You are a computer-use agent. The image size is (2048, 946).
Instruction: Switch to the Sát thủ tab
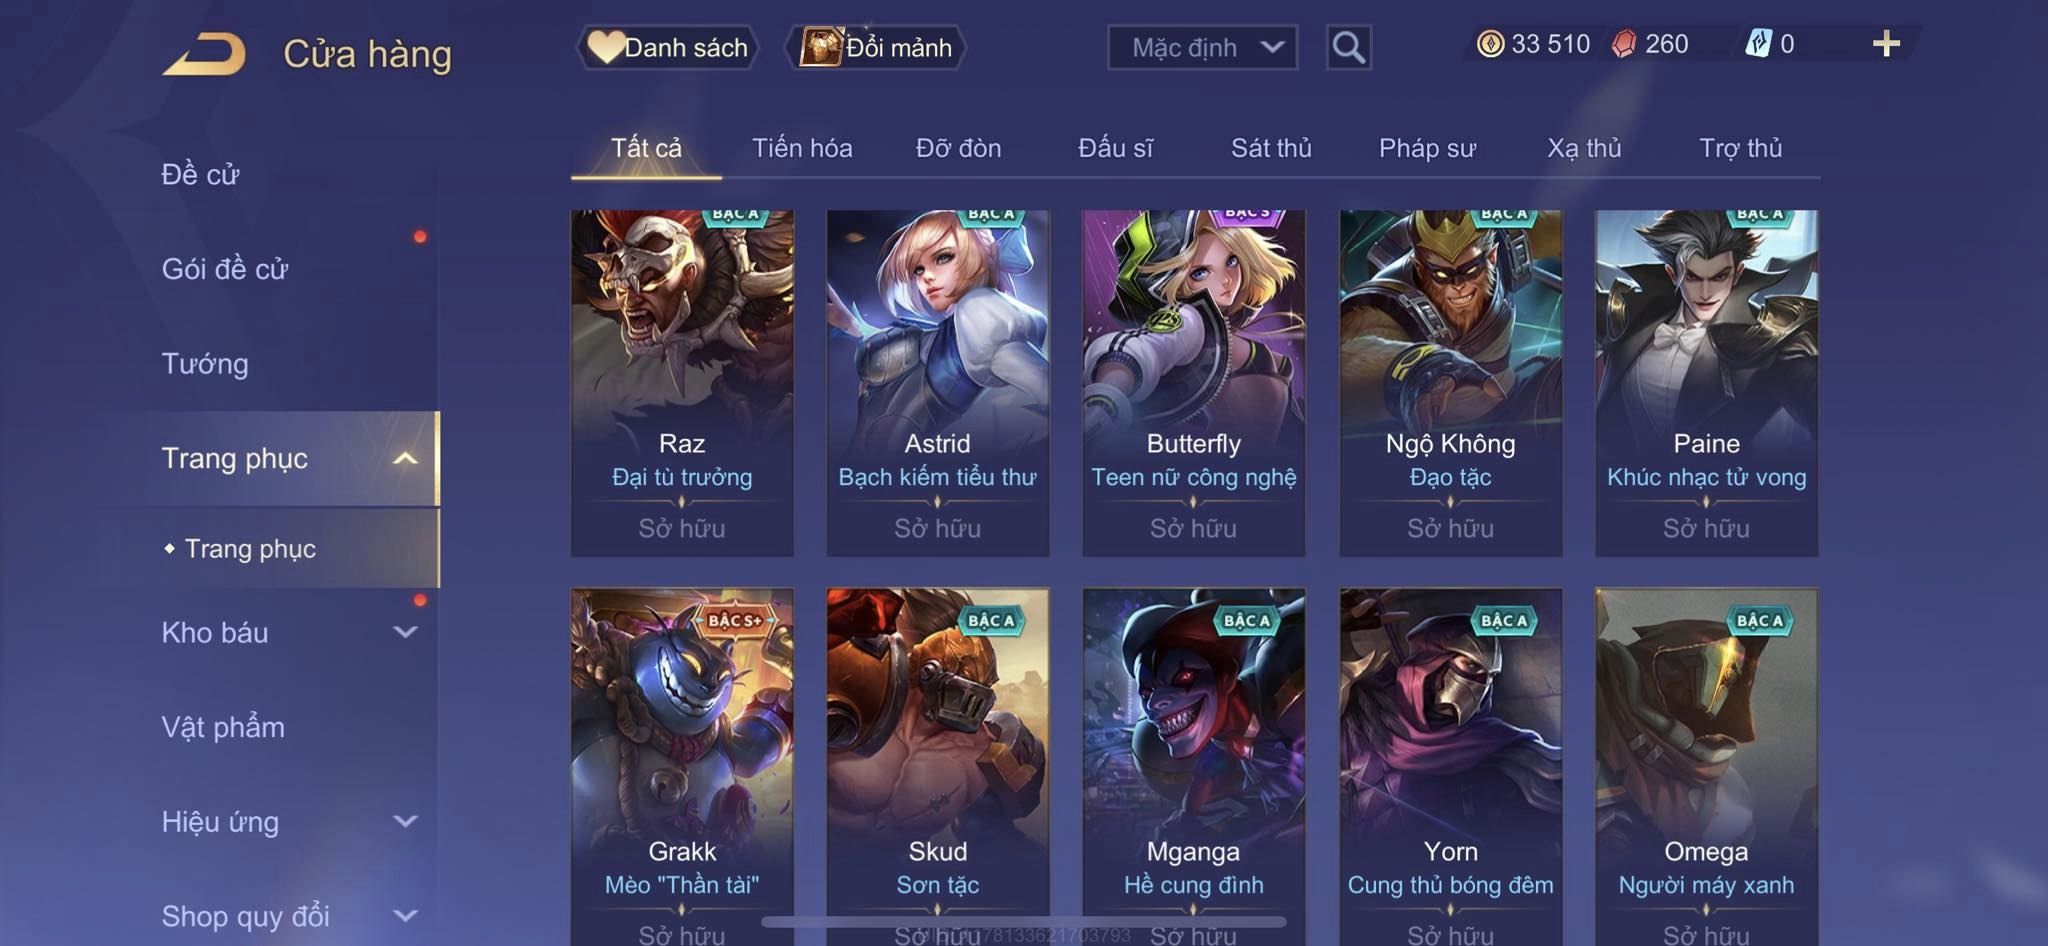click(x=1271, y=148)
